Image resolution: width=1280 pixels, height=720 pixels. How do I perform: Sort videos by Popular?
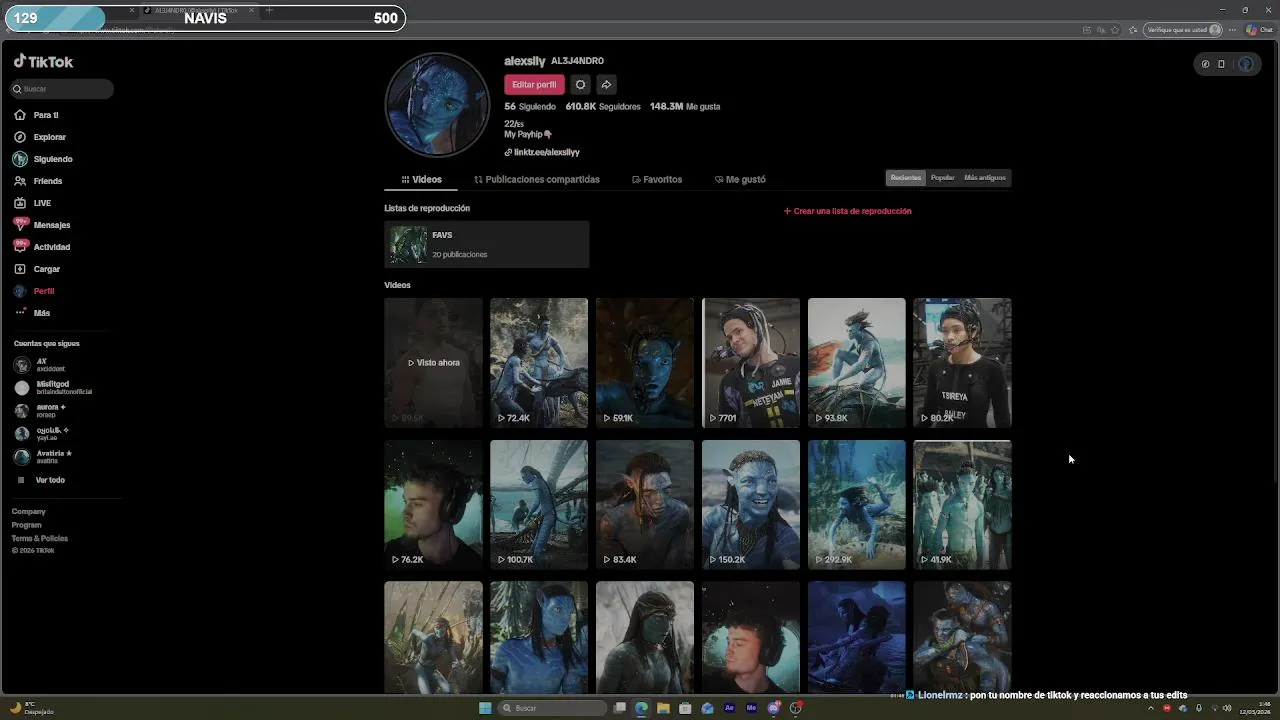pos(943,178)
